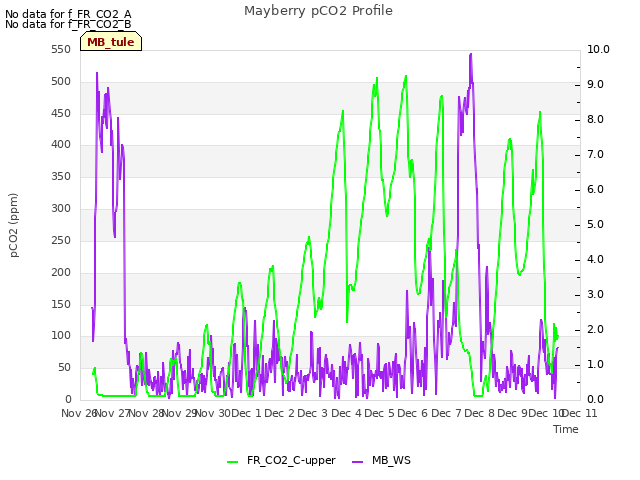Click the Dec 1 date label
The height and width of the screenshot is (480, 640).
coord(247,413)
